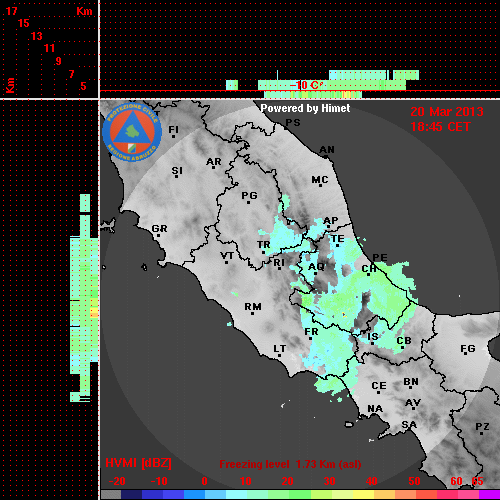Click the '0' value on dBZ scale
The height and width of the screenshot is (500, 500).
pos(204,481)
